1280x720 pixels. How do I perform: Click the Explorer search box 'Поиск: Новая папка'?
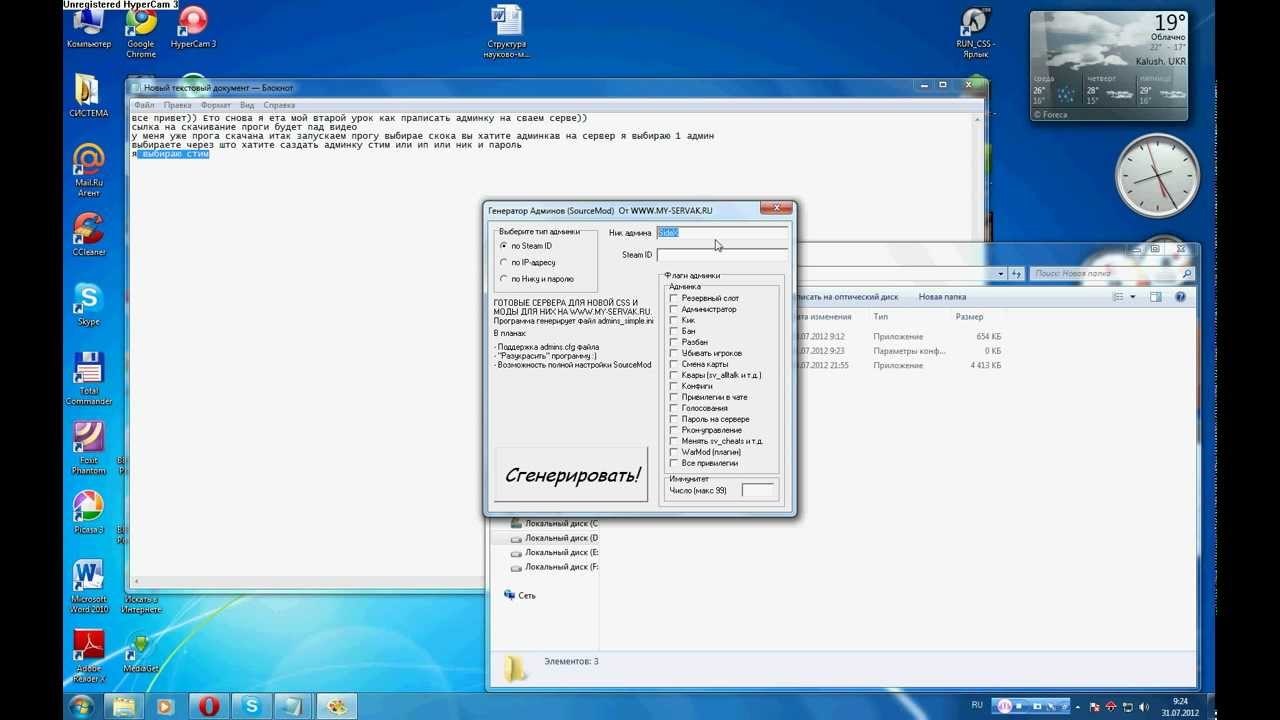(1112, 273)
